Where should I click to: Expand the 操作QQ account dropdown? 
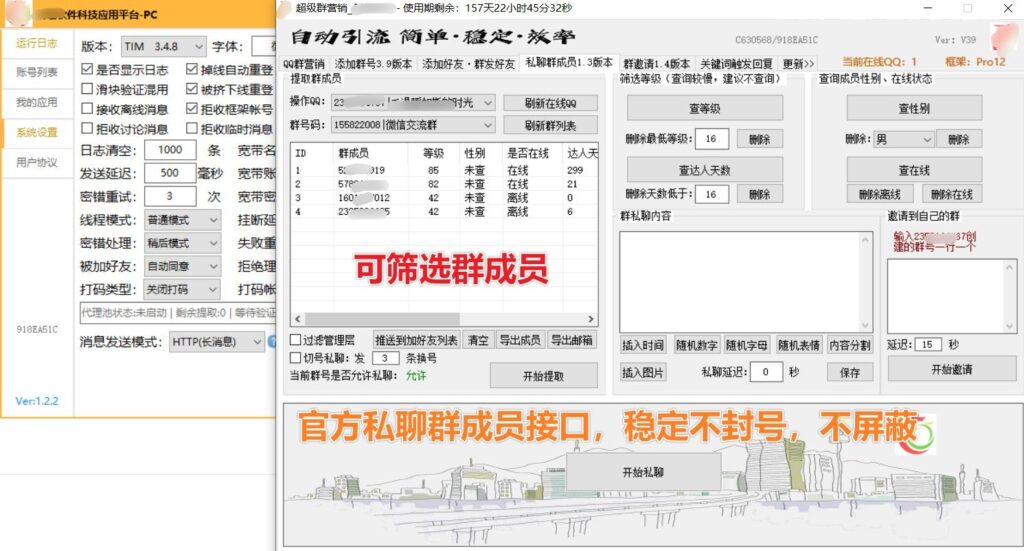click(x=413, y=102)
